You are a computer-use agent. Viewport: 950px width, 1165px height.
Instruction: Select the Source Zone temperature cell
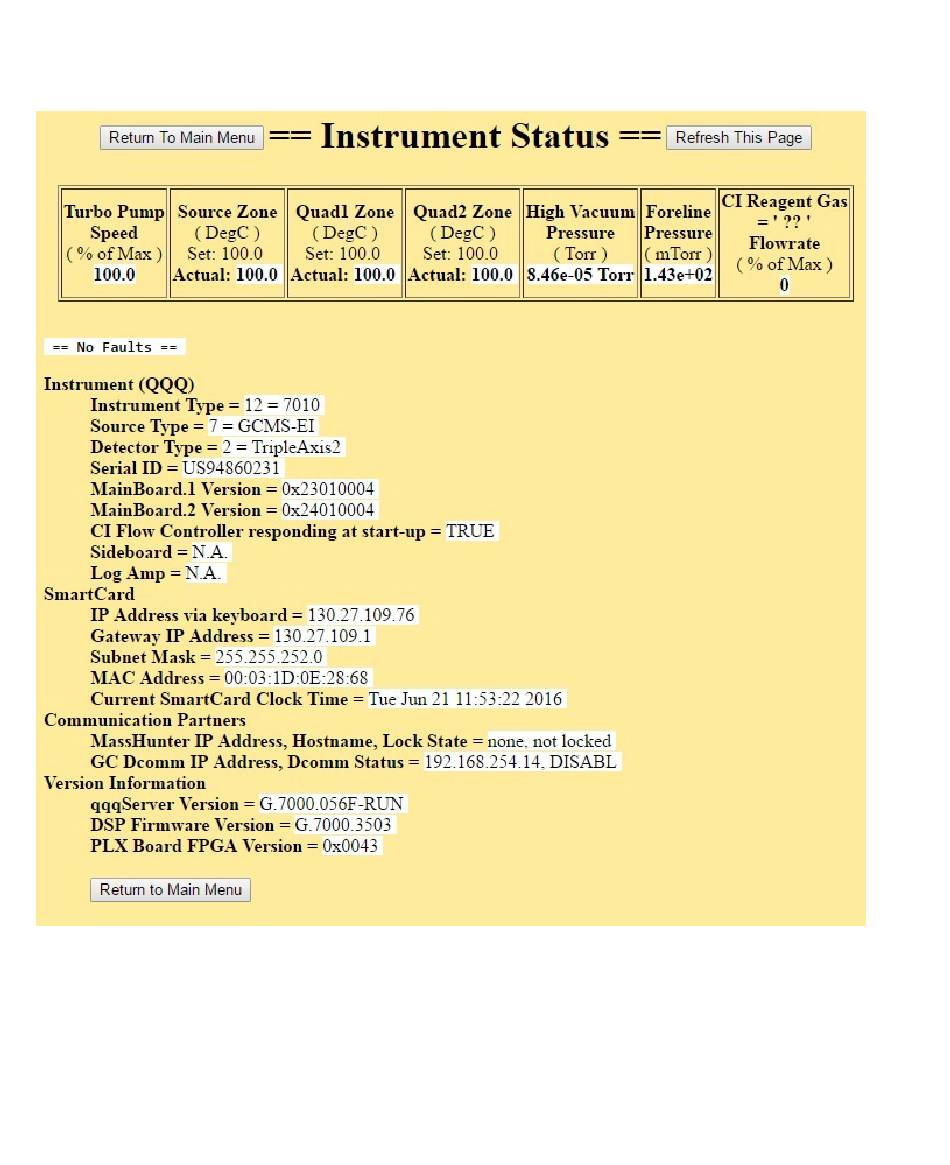click(227, 243)
